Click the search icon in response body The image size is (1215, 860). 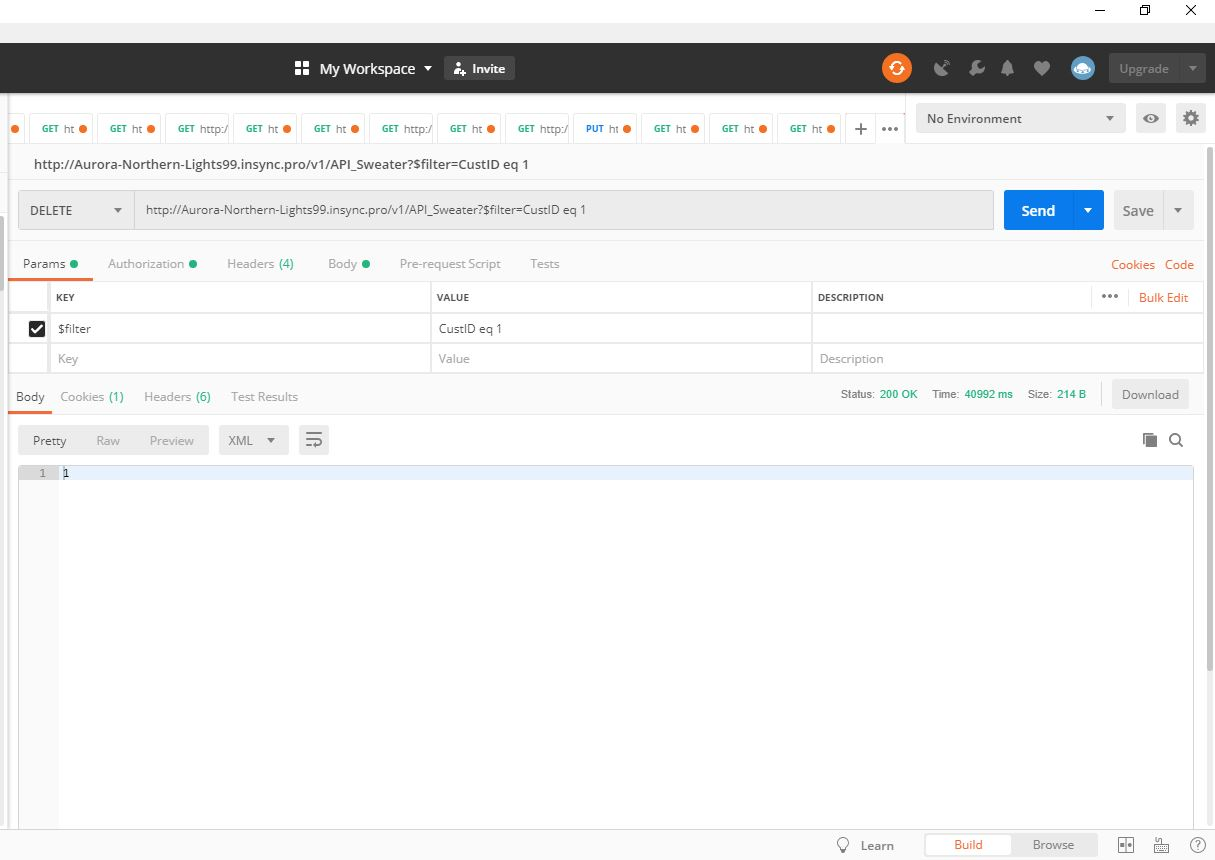coord(1176,440)
